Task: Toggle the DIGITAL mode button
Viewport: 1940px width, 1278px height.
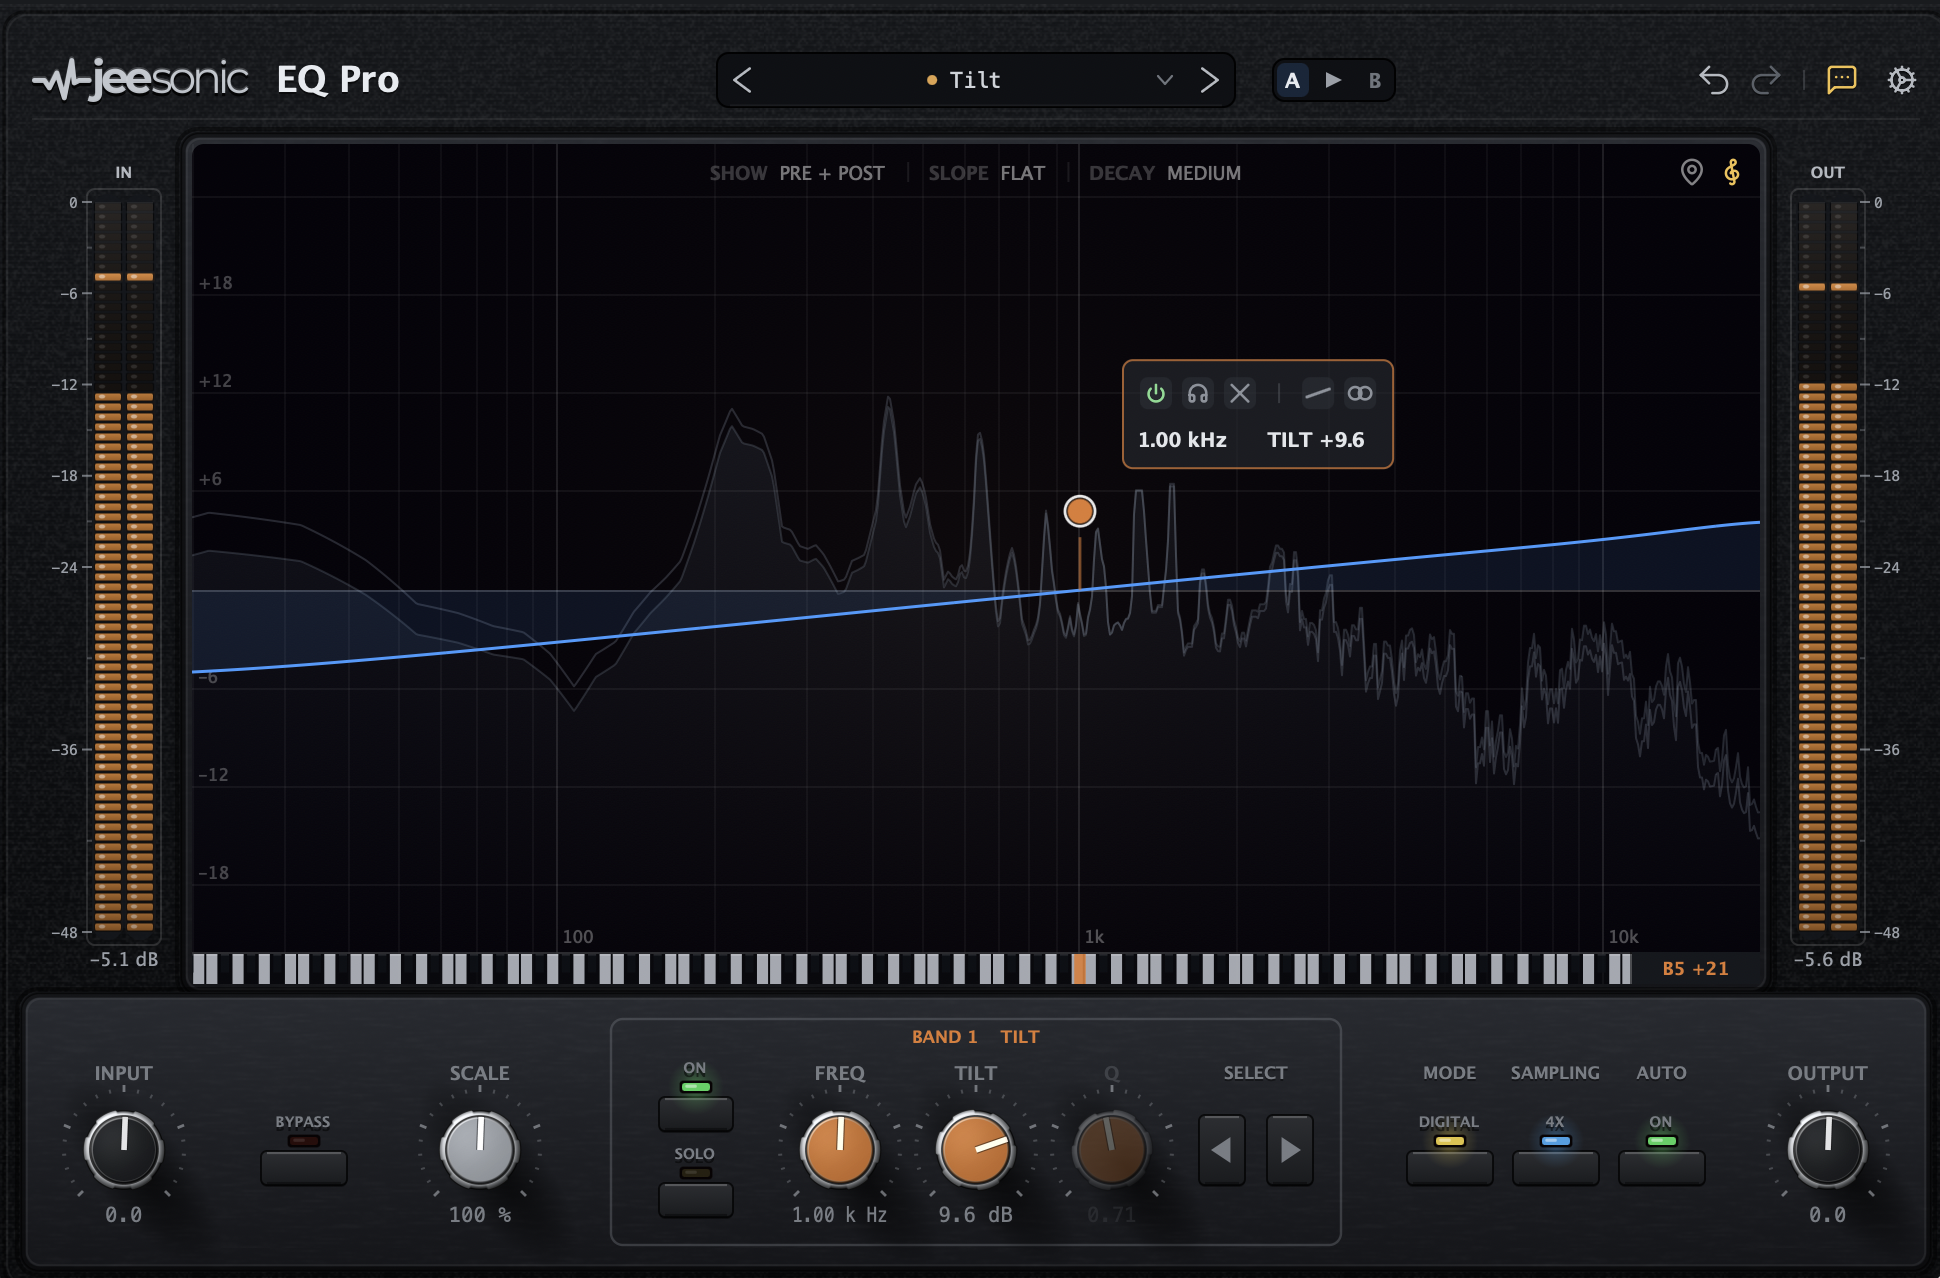Action: tap(1449, 1167)
